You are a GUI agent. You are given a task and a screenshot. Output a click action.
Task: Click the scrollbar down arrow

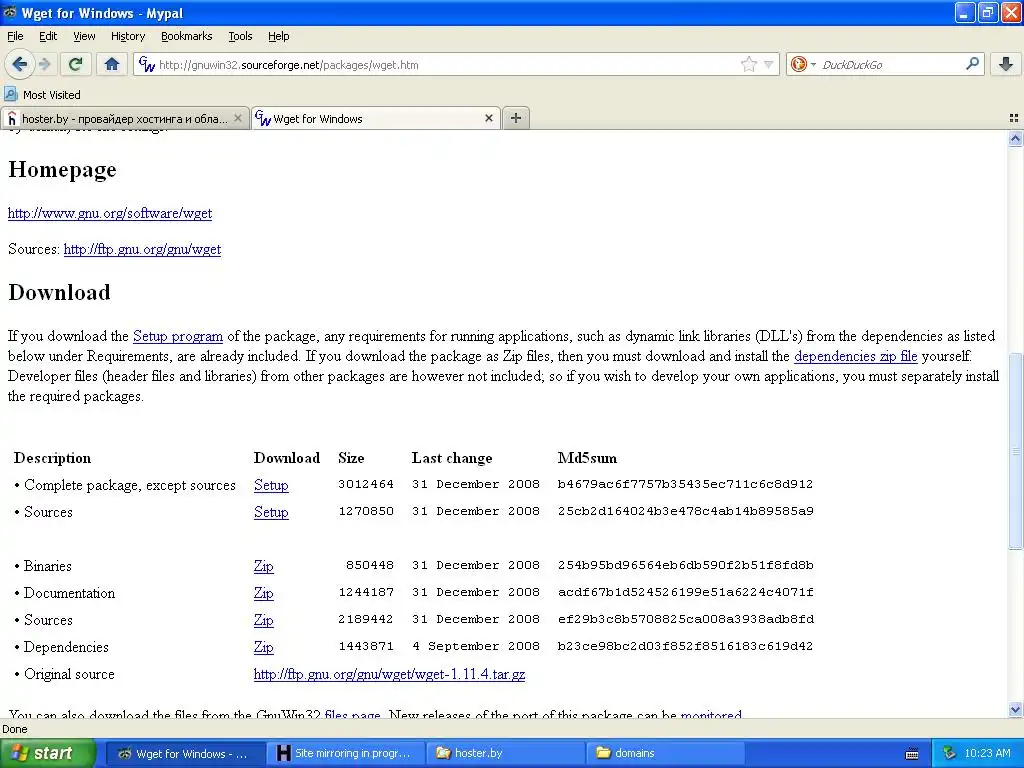(x=1015, y=709)
